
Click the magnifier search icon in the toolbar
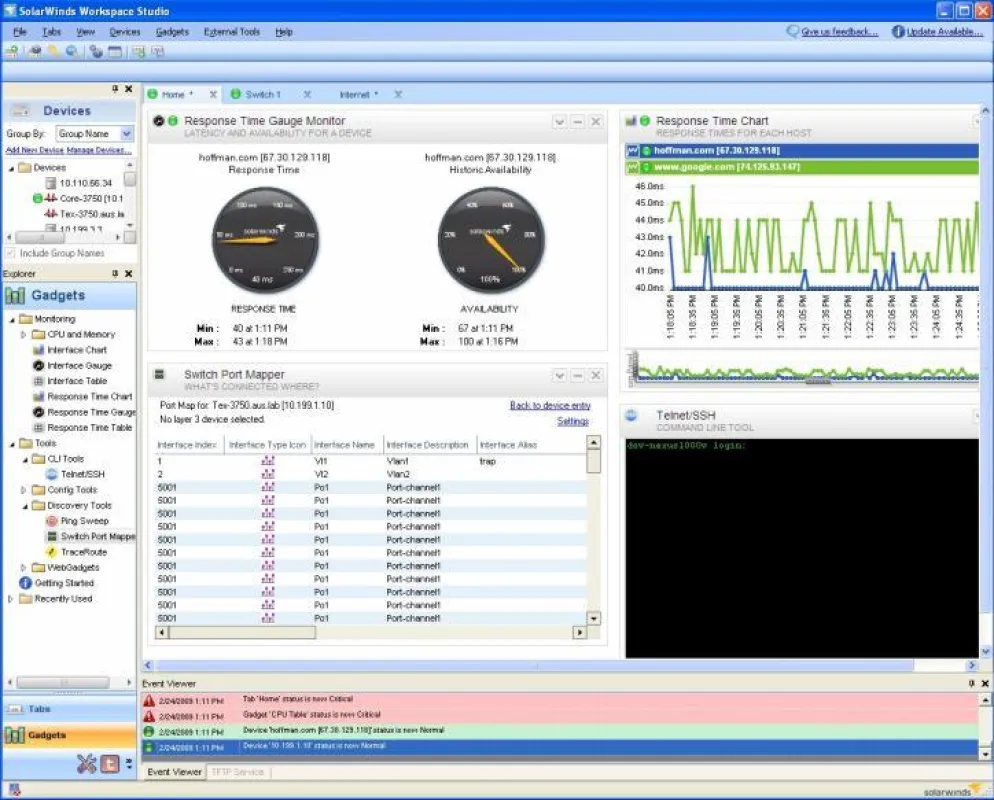(x=72, y=52)
